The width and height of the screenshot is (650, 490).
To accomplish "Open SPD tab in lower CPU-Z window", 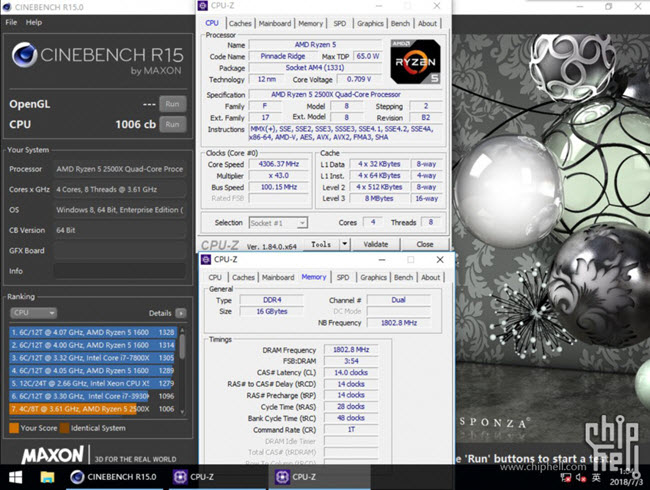I will (x=343, y=277).
